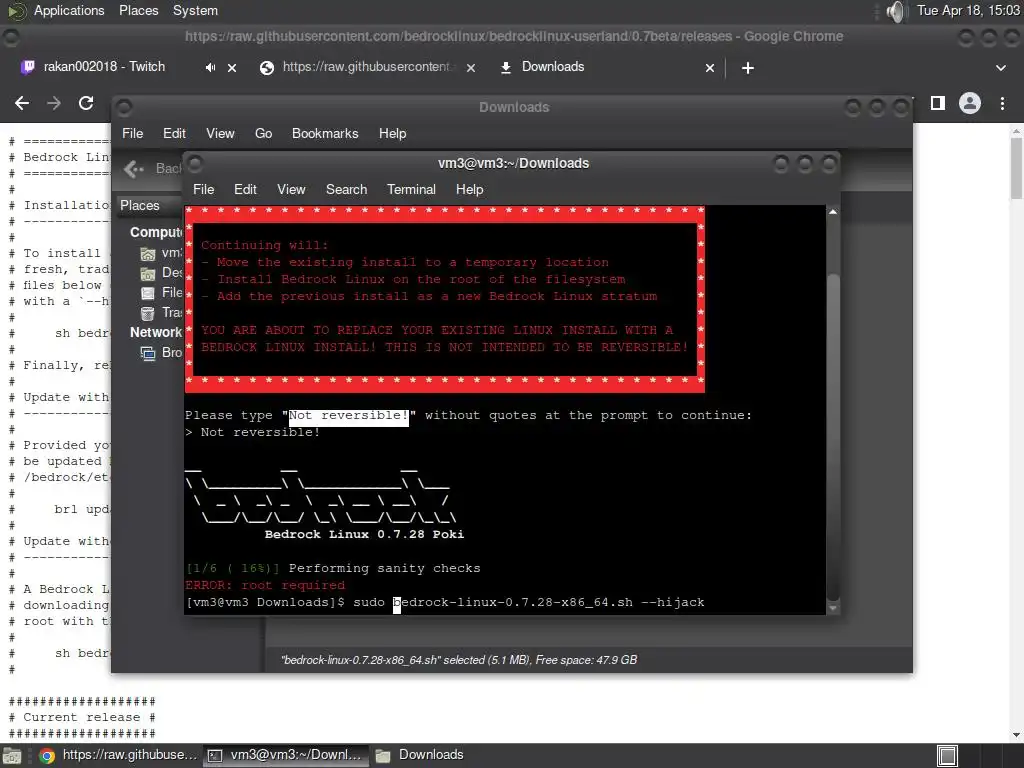Open View menu in Downloads file manager
The height and width of the screenshot is (768, 1024).
tap(220, 133)
